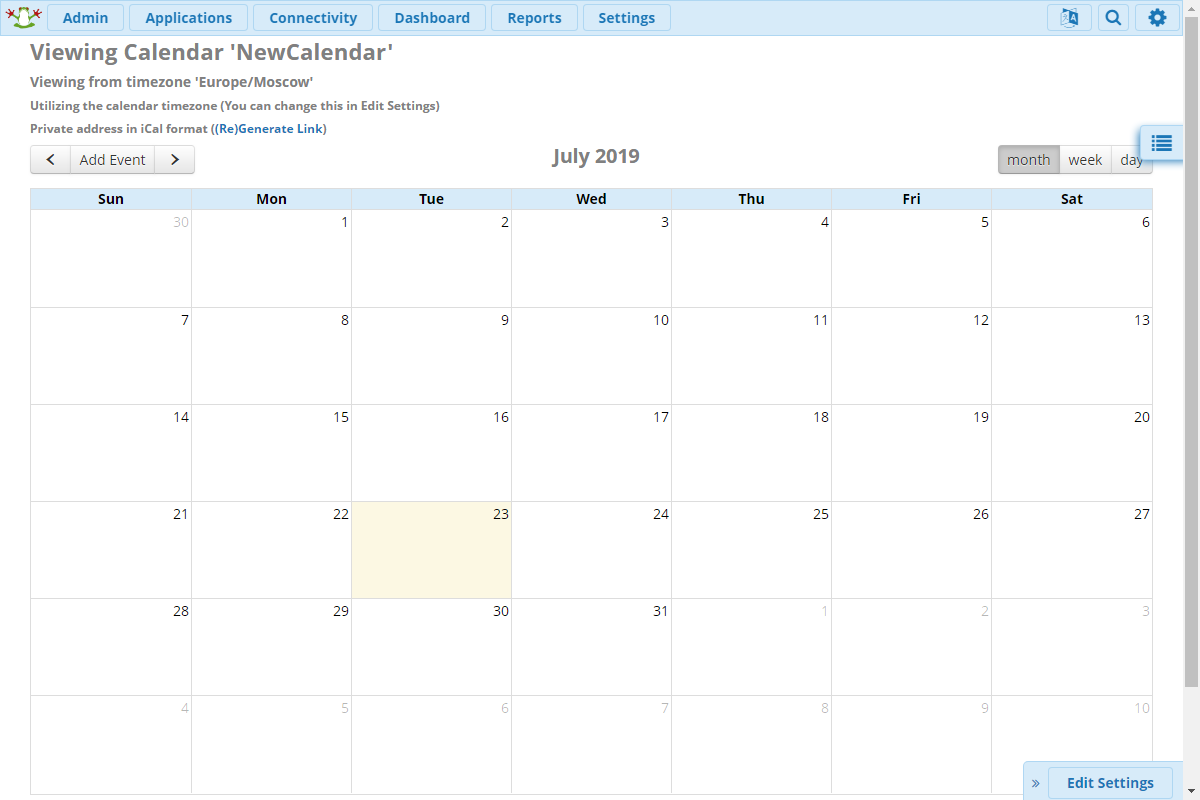Screen dimensions: 1200x800
Task: Open the gear settings icon
Action: (x=1157, y=18)
